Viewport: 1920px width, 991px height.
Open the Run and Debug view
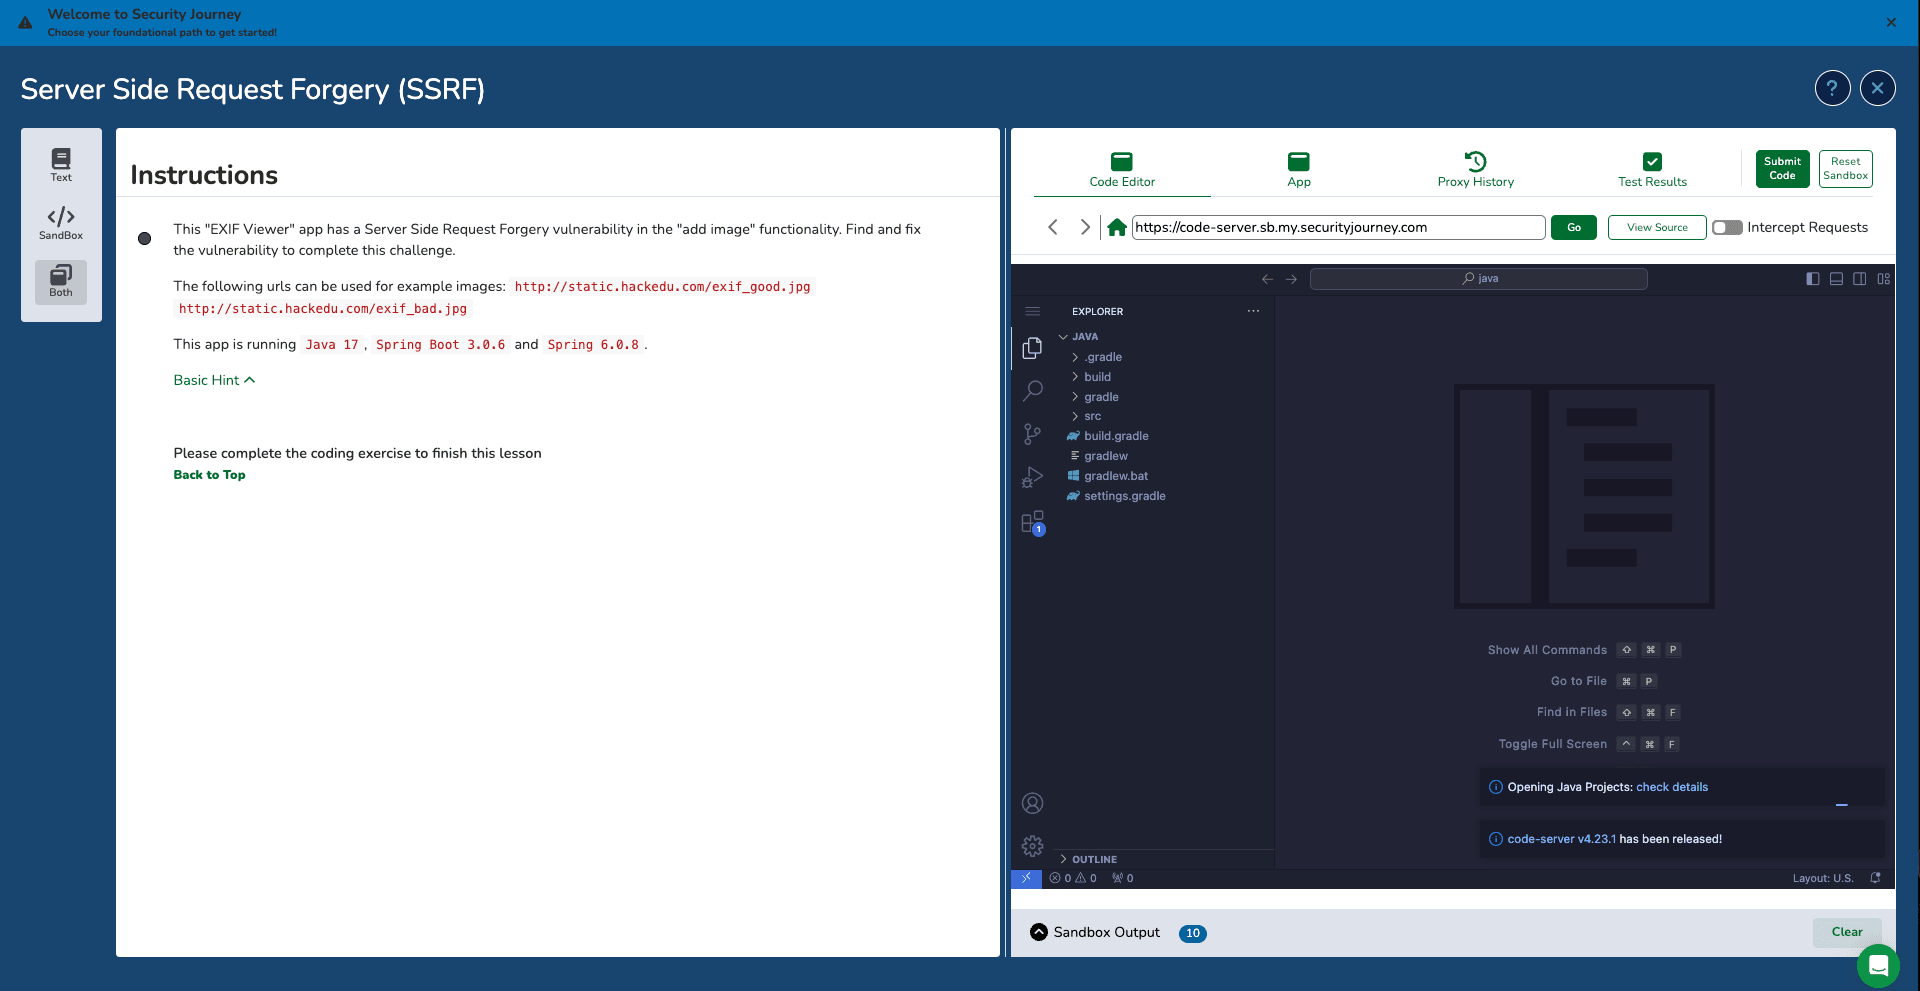(x=1032, y=478)
